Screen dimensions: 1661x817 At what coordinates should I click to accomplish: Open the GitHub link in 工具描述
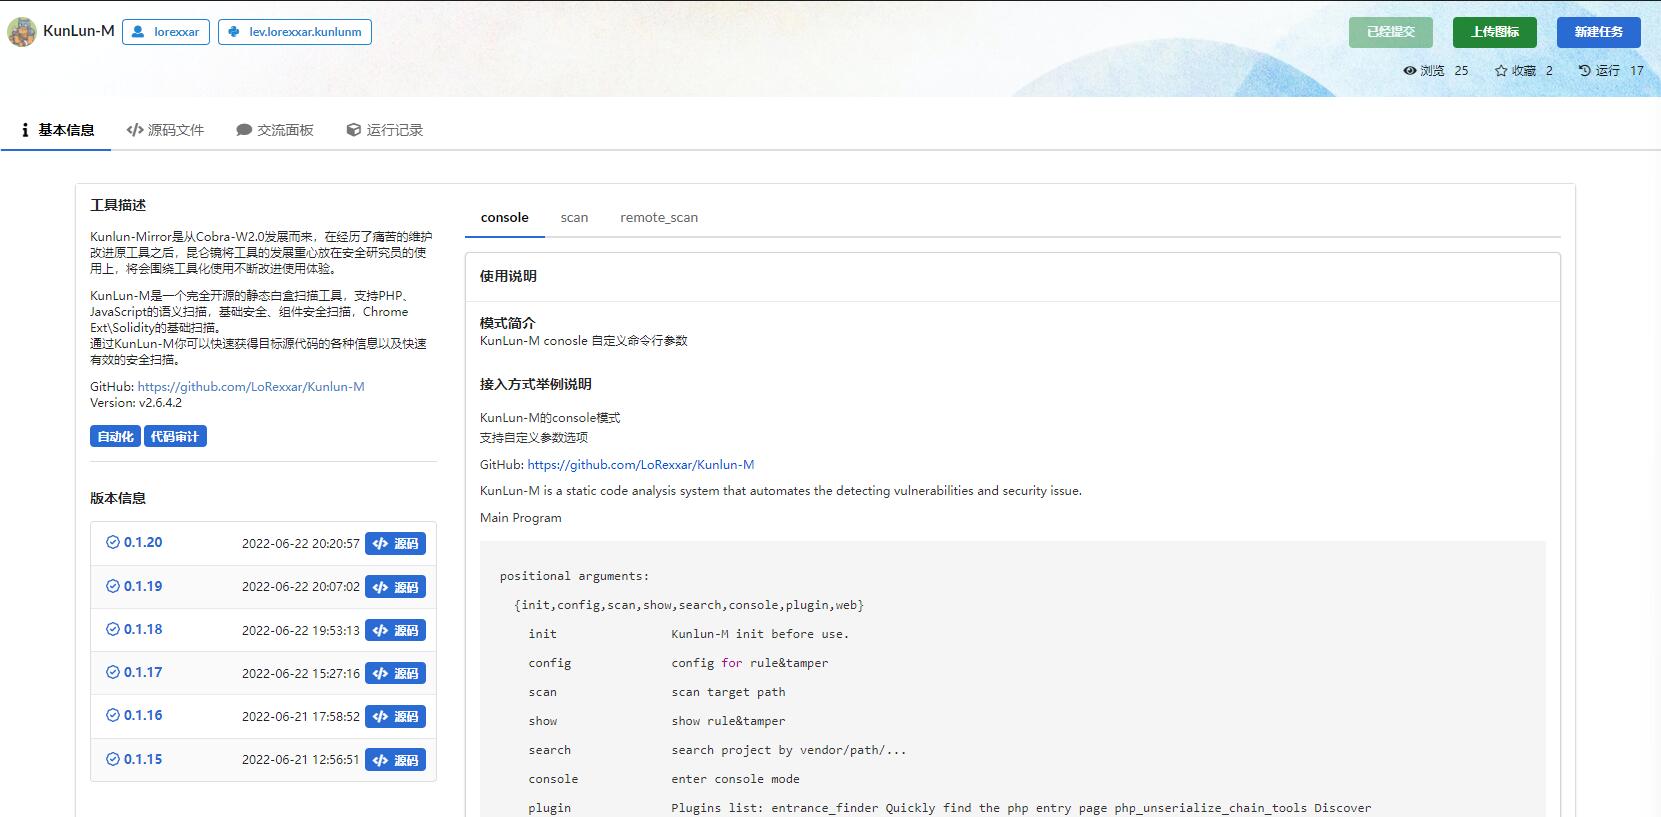[x=251, y=386]
